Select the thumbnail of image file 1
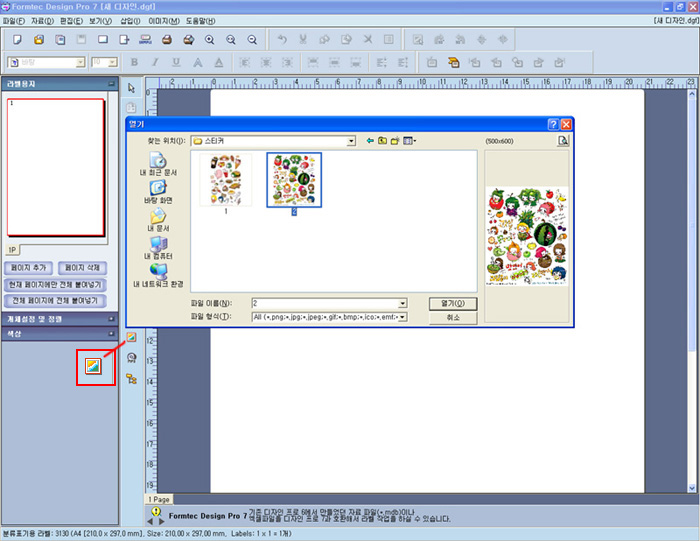Image resolution: width=700 pixels, height=541 pixels. [x=226, y=180]
